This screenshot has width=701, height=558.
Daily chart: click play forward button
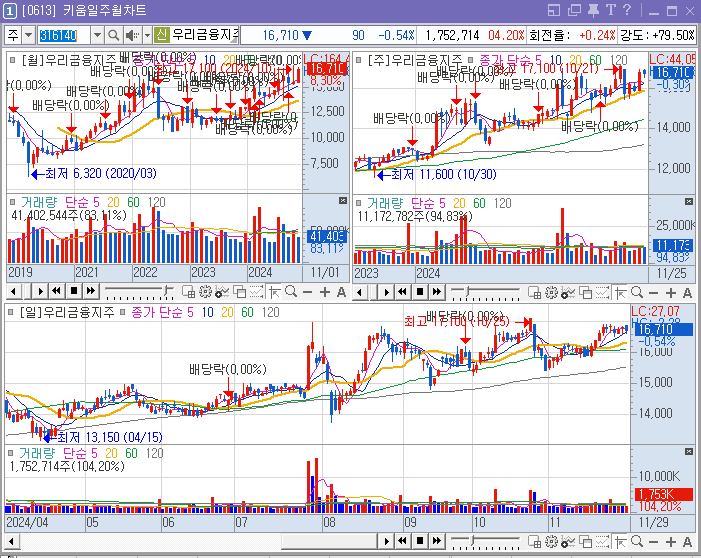pos(386,541)
